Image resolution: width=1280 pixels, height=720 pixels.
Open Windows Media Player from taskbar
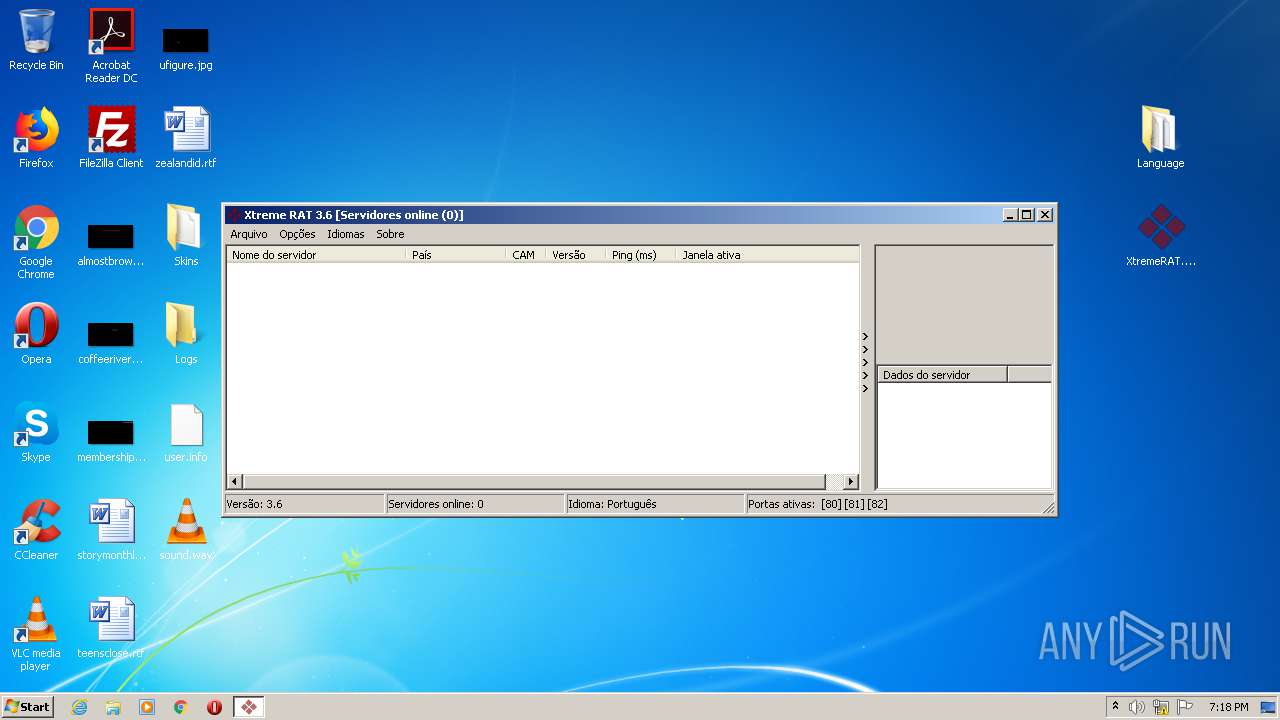tap(147, 707)
